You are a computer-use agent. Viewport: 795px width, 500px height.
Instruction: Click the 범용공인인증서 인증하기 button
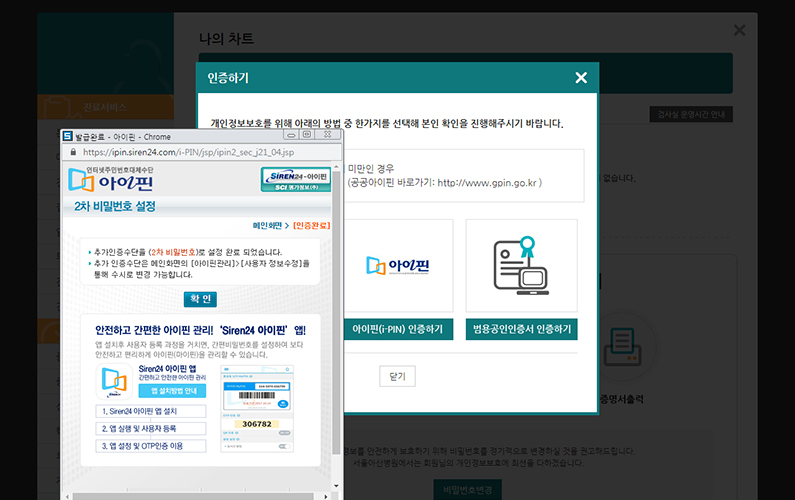click(522, 329)
